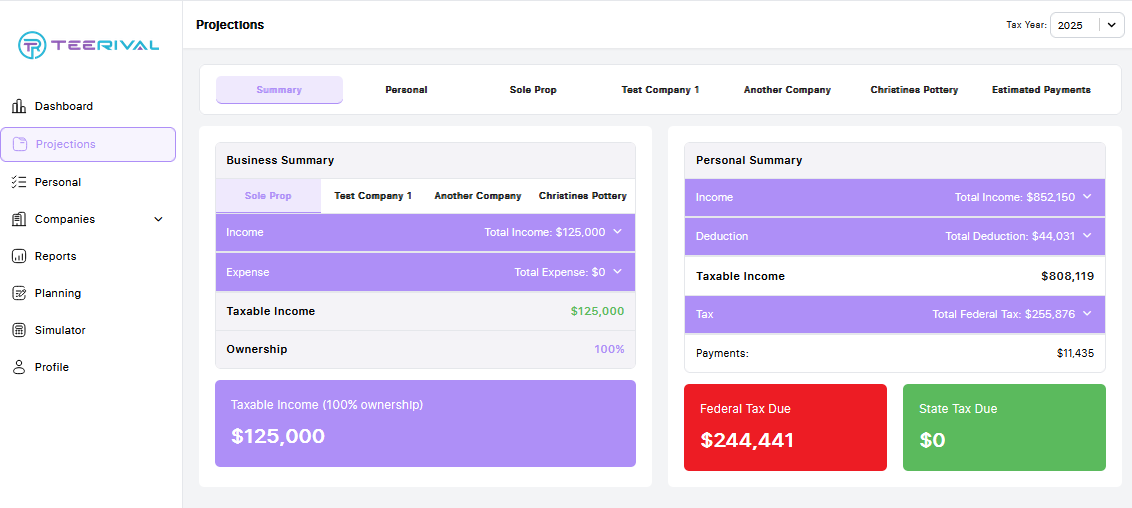Click the Simulator calculator icon
Viewport: 1132px width, 508px height.
coord(18,330)
